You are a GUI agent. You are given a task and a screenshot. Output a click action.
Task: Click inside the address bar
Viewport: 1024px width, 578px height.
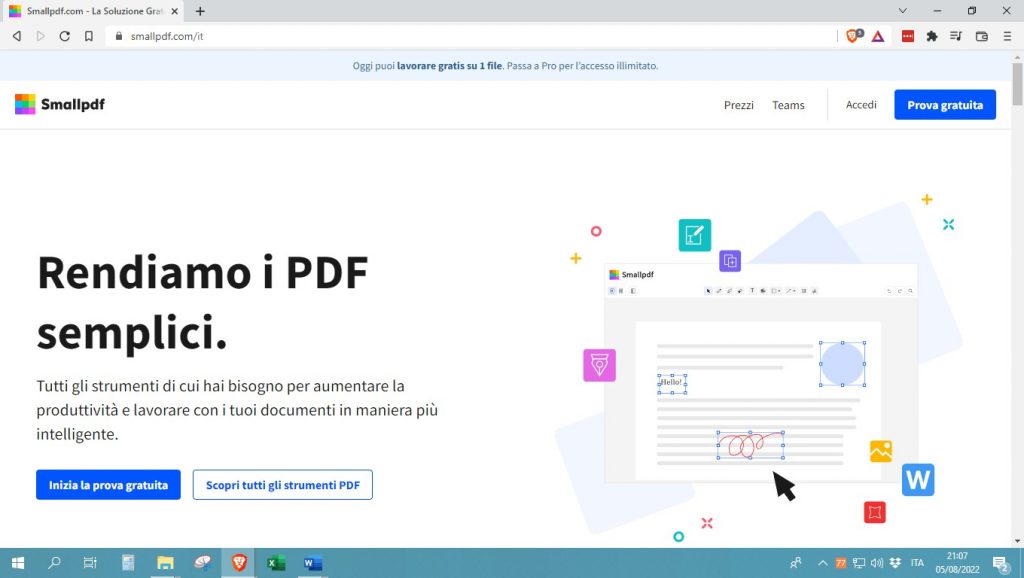point(300,35)
